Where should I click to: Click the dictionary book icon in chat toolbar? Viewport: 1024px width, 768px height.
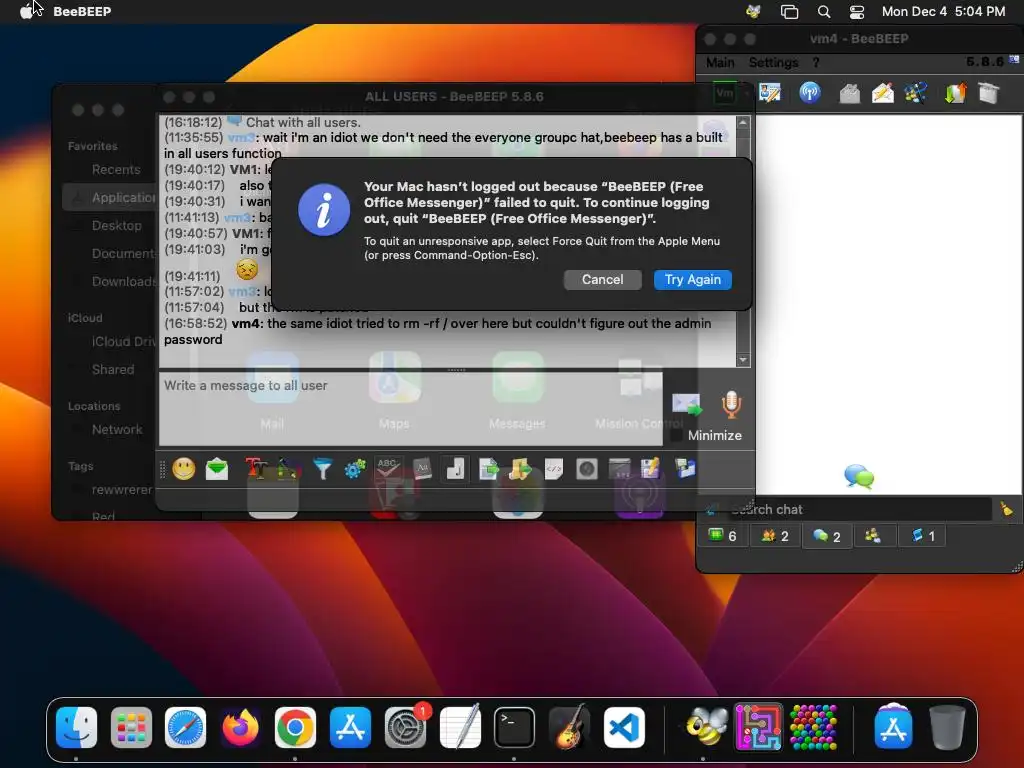point(422,468)
